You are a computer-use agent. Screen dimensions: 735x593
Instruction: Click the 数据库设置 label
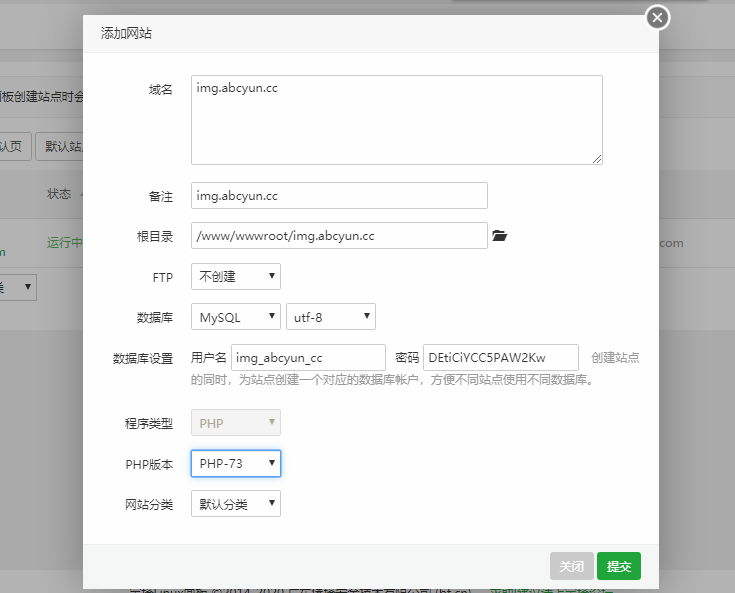143,359
